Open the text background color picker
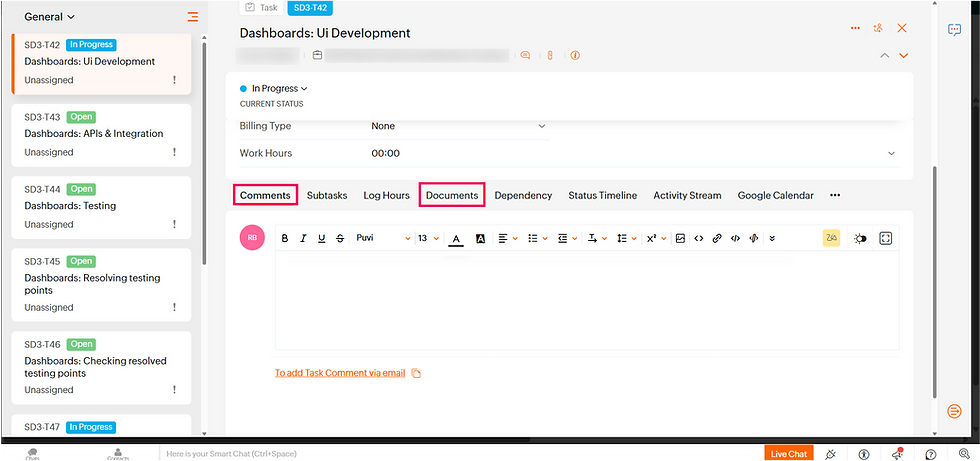Screen dimensions: 980x461 click(481, 238)
